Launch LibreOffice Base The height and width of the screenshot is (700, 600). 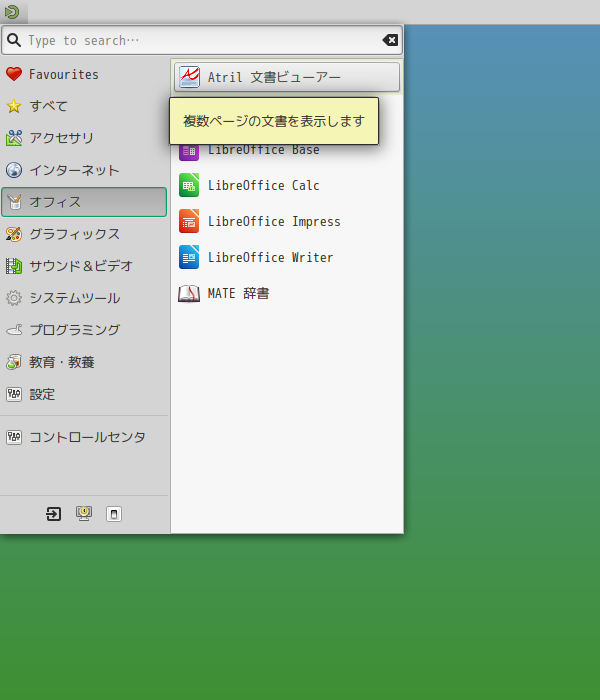pyautogui.click(x=287, y=150)
